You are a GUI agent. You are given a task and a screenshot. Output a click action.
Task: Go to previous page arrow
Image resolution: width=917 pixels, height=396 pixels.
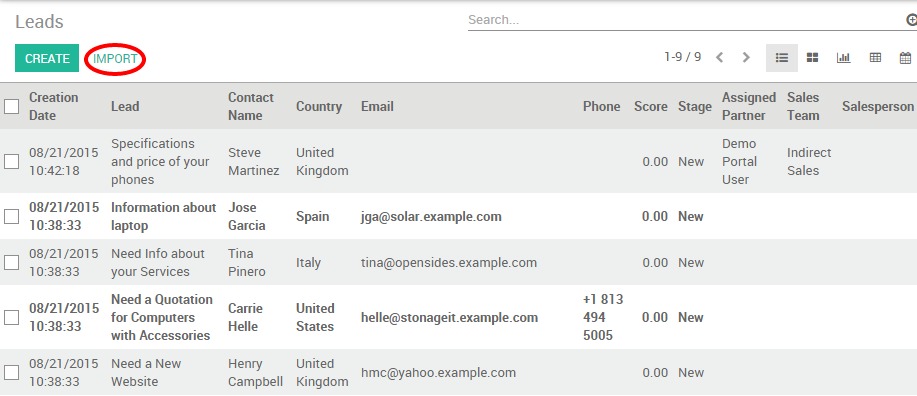(x=720, y=57)
